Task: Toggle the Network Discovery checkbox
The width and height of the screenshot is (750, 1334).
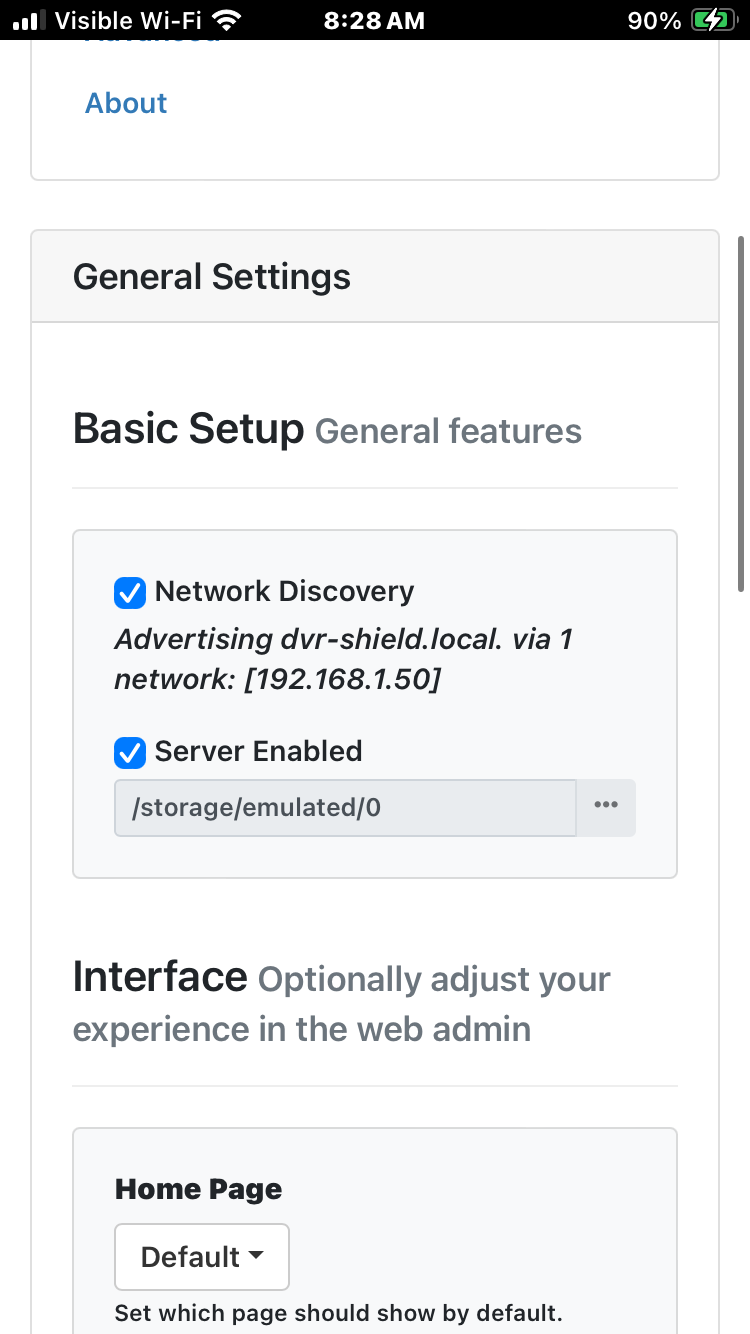Action: (130, 592)
